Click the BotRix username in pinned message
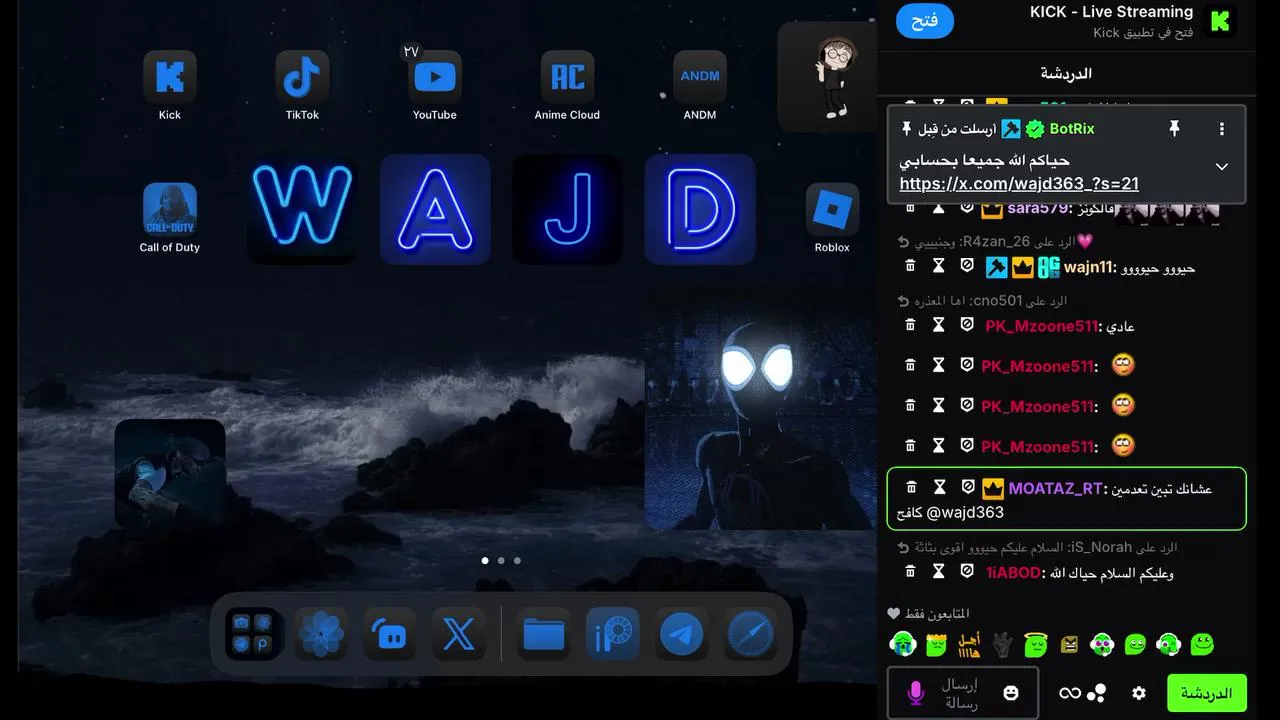The image size is (1280, 720). (x=1072, y=129)
